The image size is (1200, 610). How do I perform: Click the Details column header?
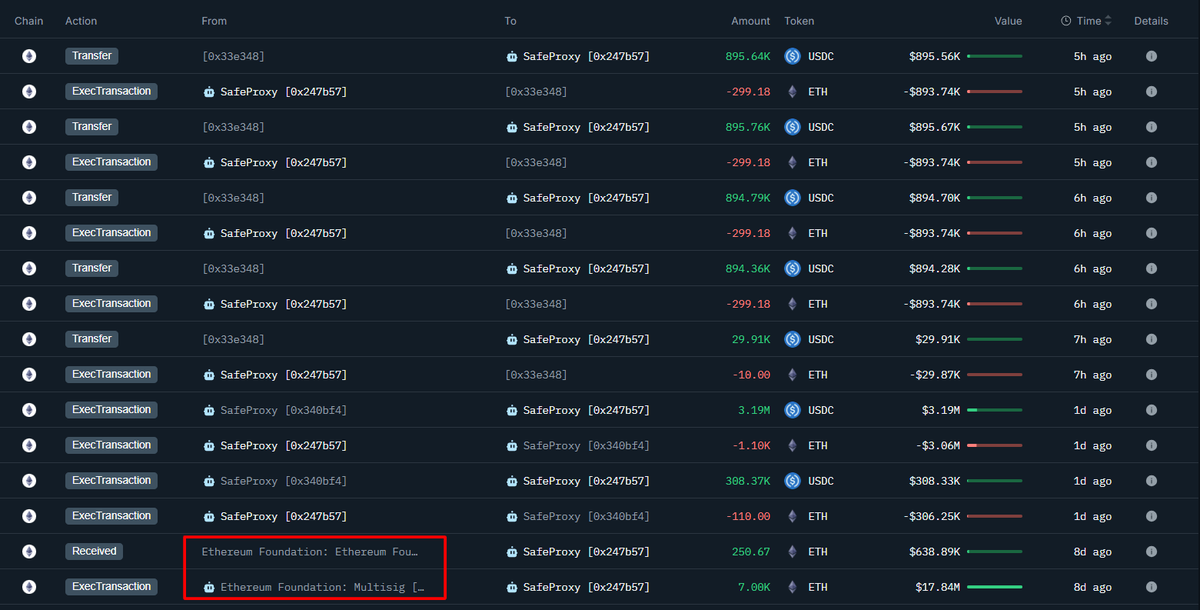[x=1151, y=21]
